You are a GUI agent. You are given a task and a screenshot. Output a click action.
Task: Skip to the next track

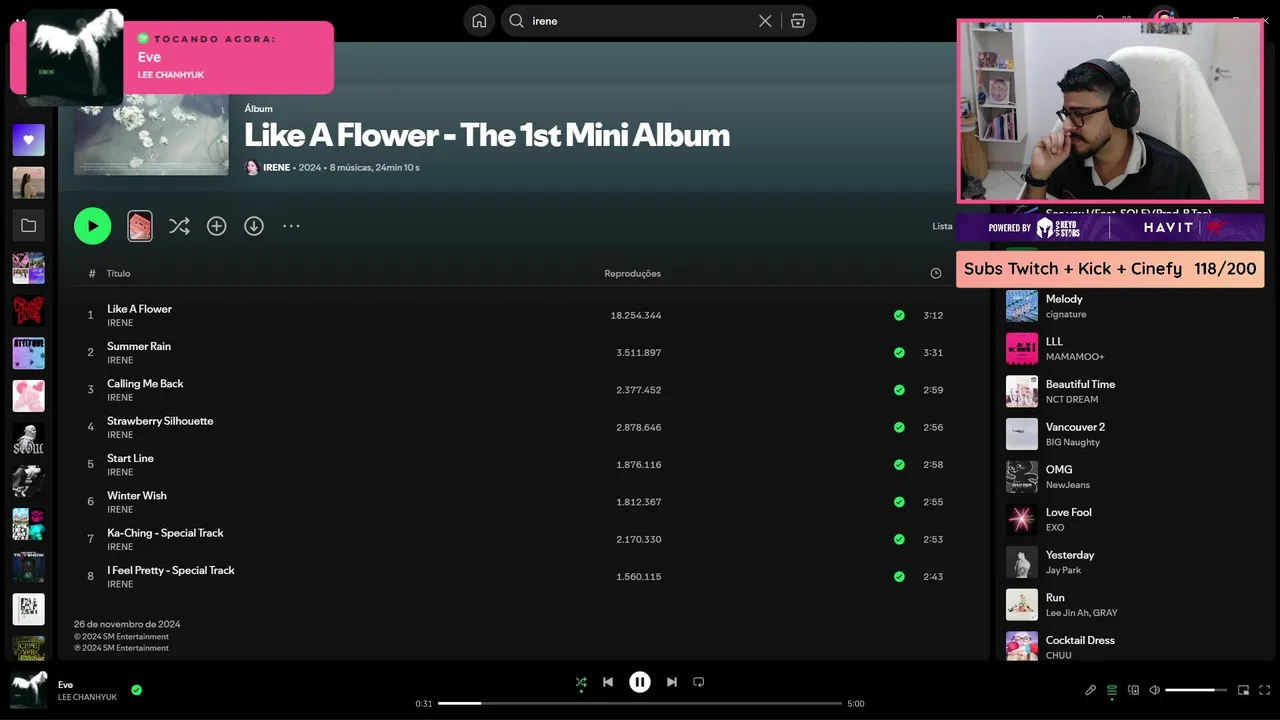(672, 682)
